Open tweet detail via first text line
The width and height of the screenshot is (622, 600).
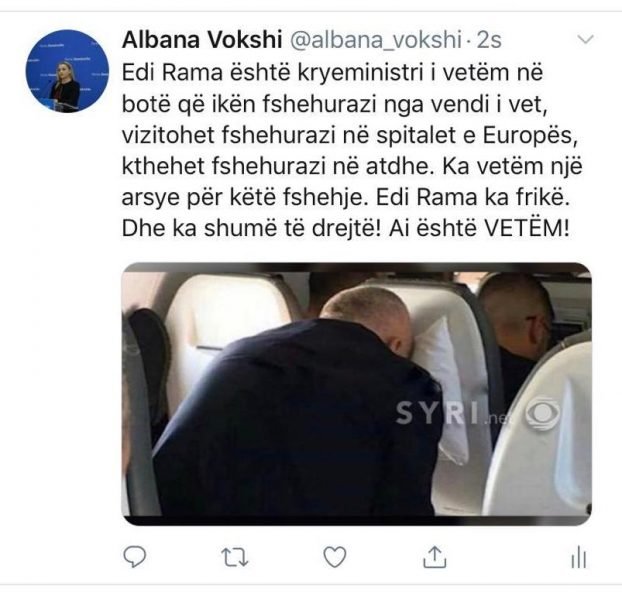(x=332, y=73)
